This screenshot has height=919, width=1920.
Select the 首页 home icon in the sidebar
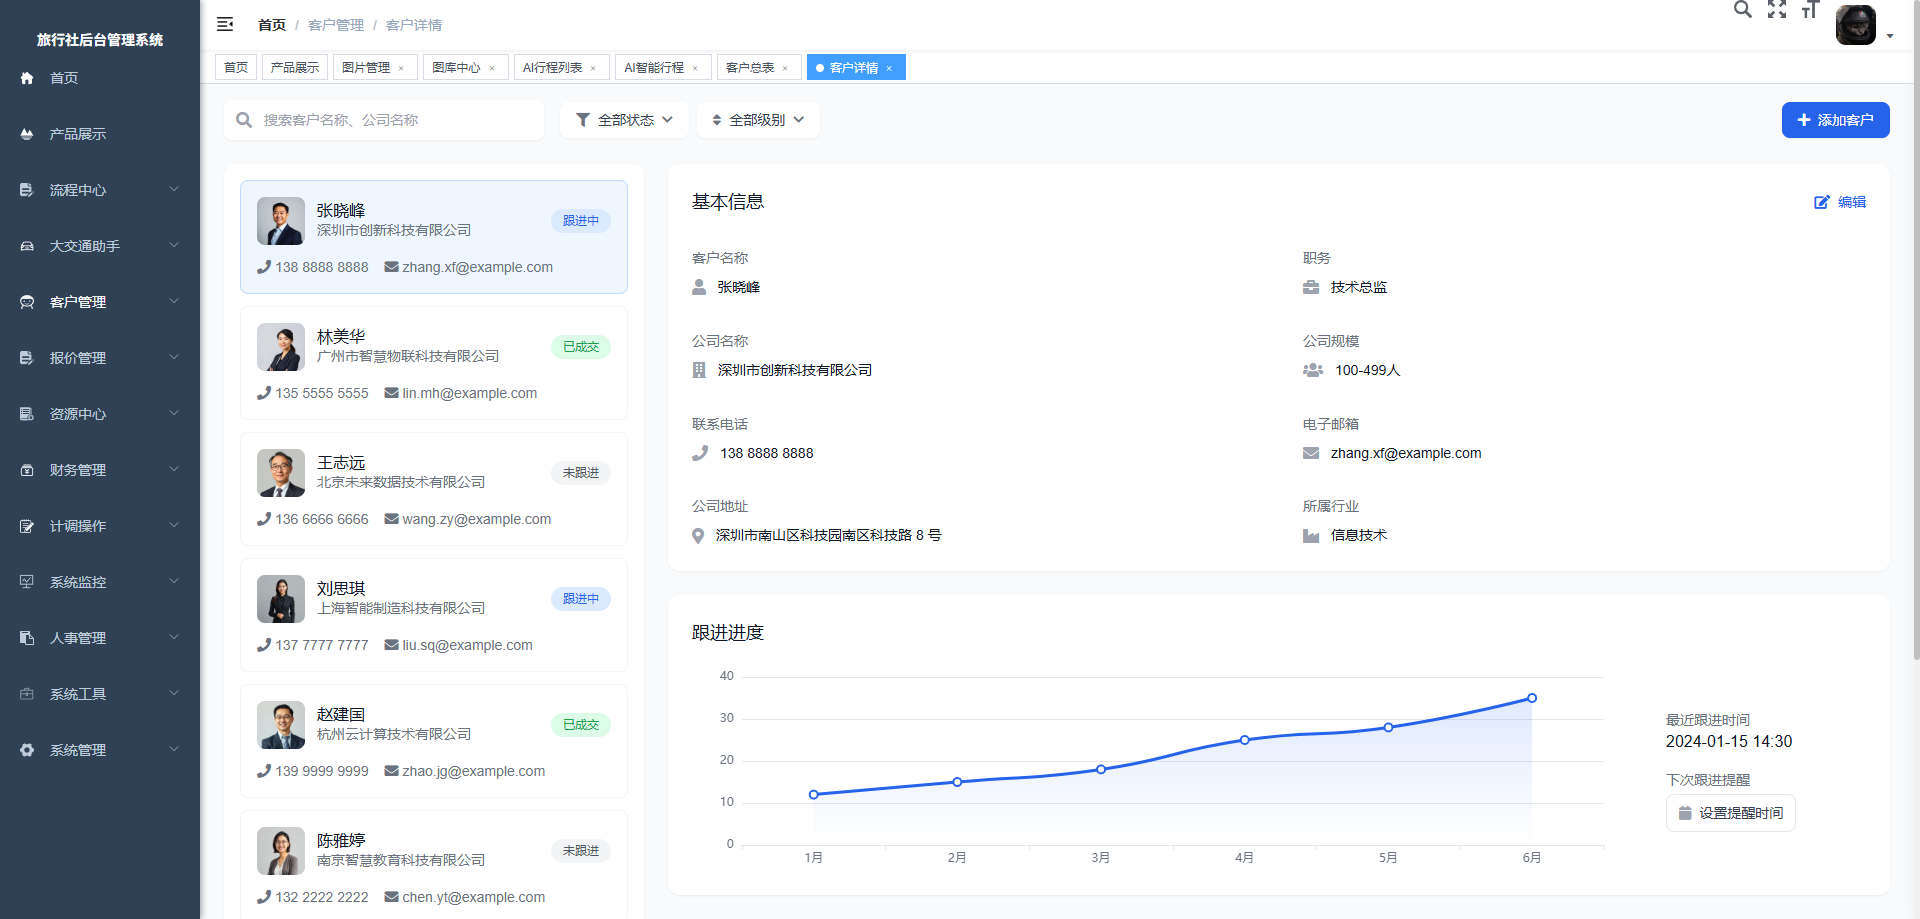point(25,77)
